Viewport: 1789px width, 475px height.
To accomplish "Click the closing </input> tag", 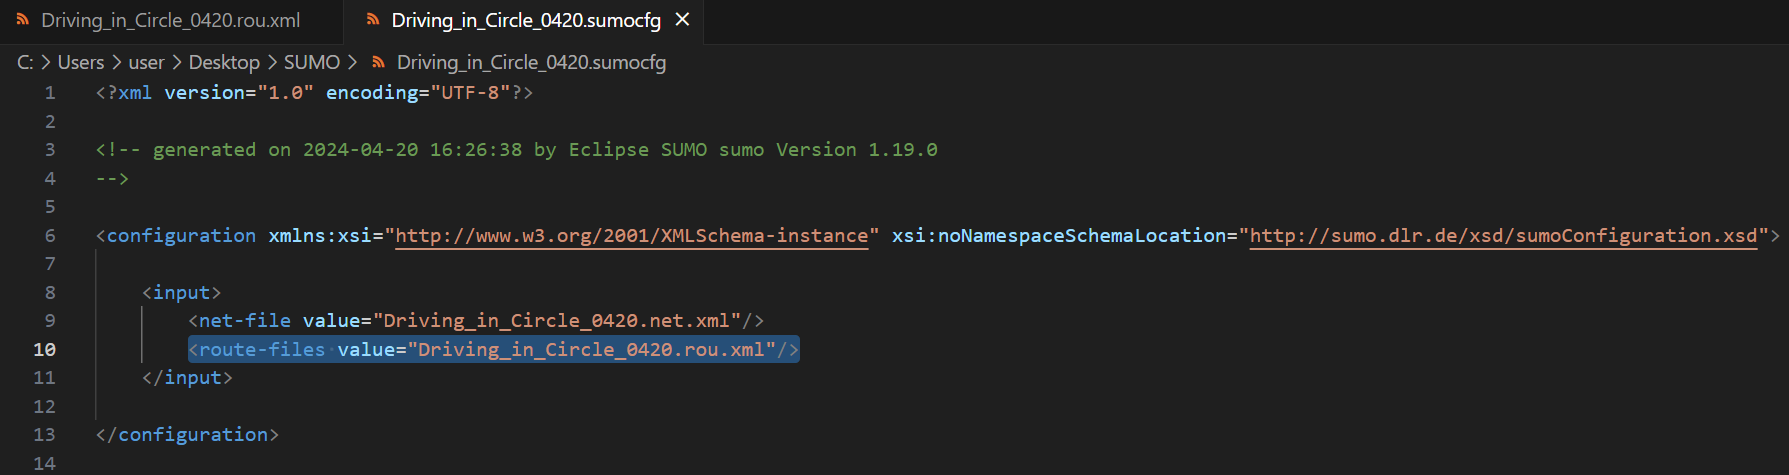I will click(x=187, y=377).
